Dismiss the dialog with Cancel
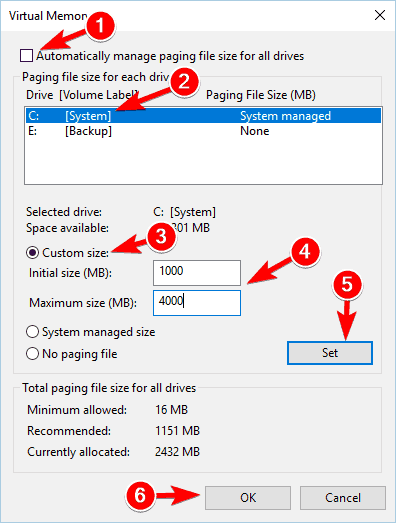396x523 pixels. [x=343, y=498]
